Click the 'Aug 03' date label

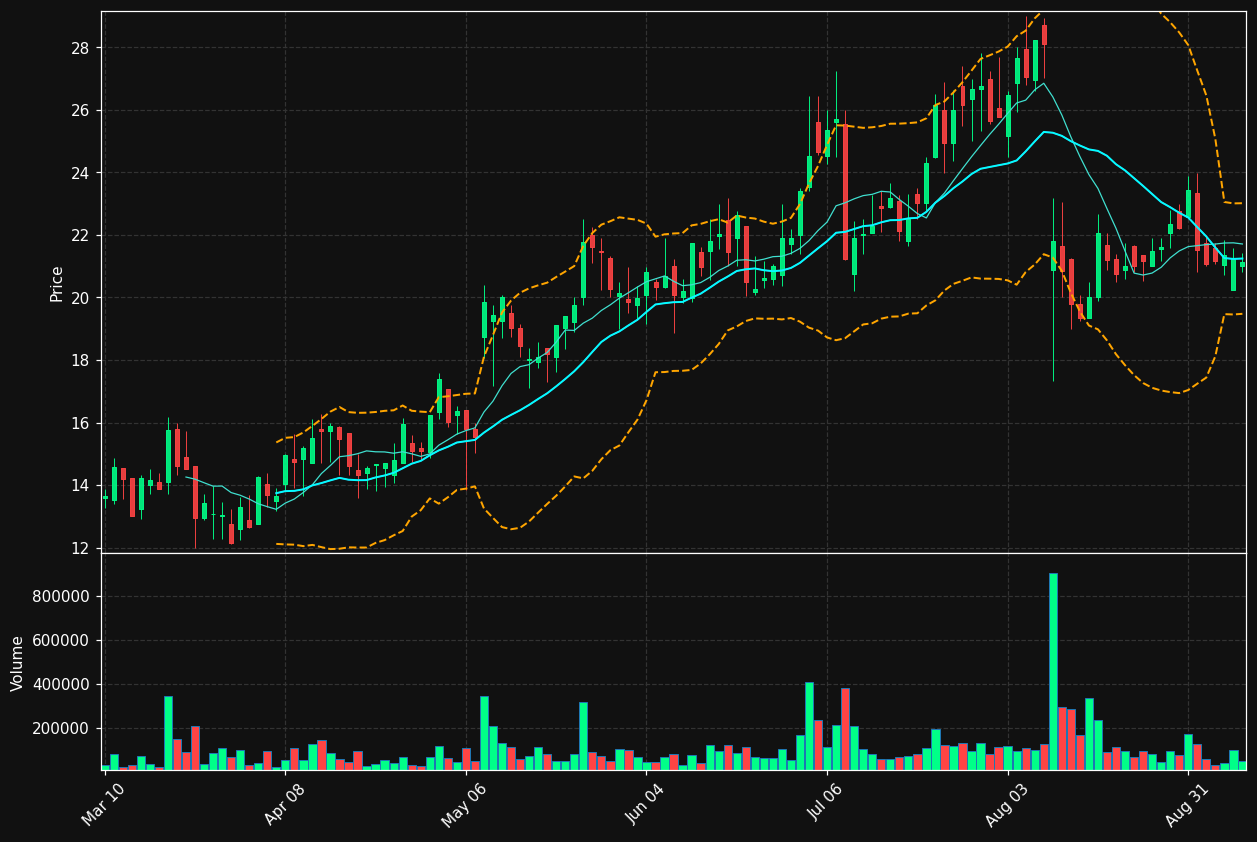1007,805
